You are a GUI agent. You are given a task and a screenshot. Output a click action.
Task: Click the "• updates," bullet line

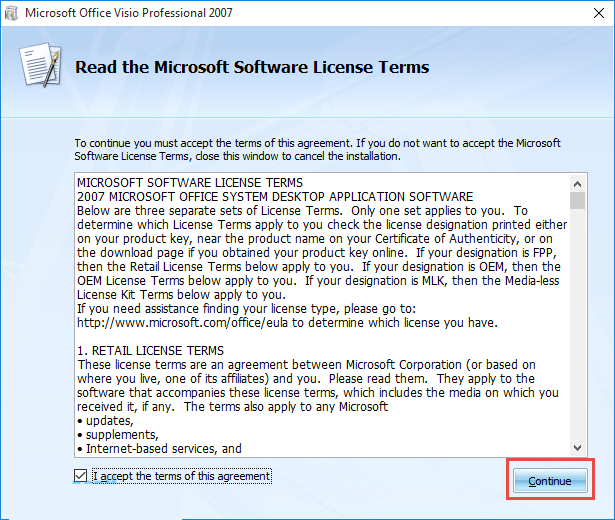(106, 421)
